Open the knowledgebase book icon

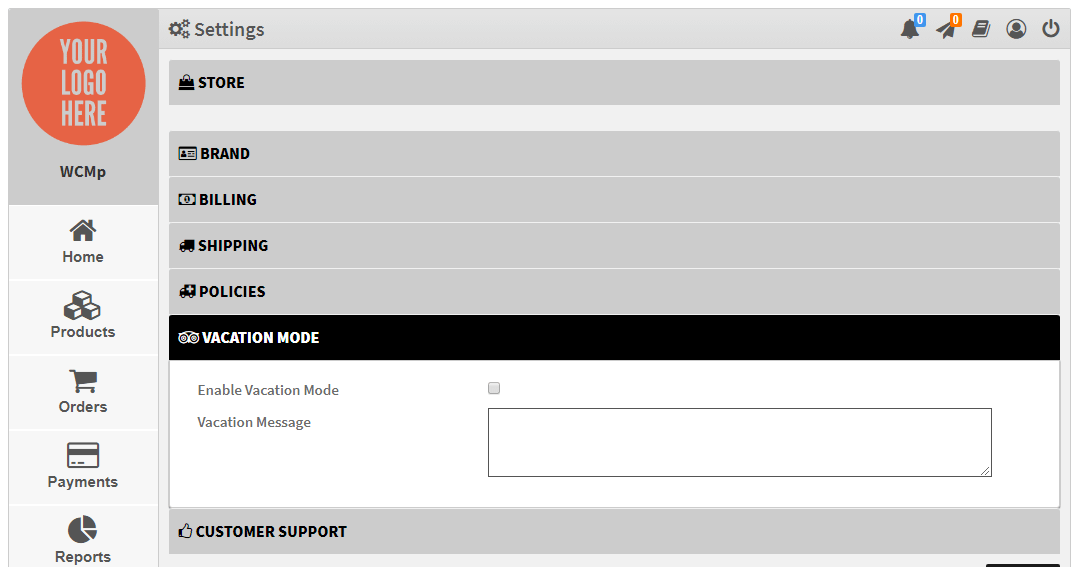point(981,29)
